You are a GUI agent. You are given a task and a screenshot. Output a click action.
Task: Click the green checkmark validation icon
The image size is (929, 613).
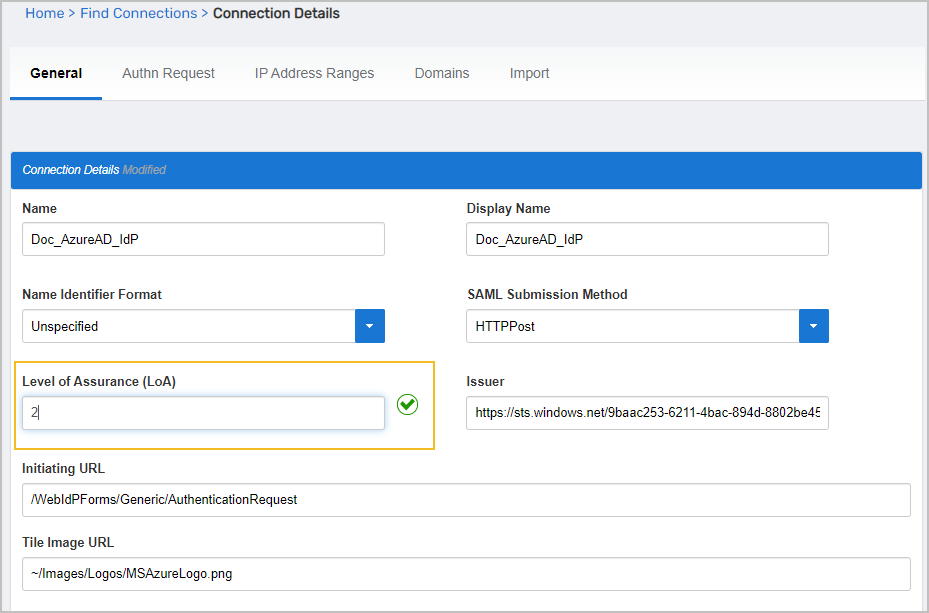pyautogui.click(x=407, y=405)
